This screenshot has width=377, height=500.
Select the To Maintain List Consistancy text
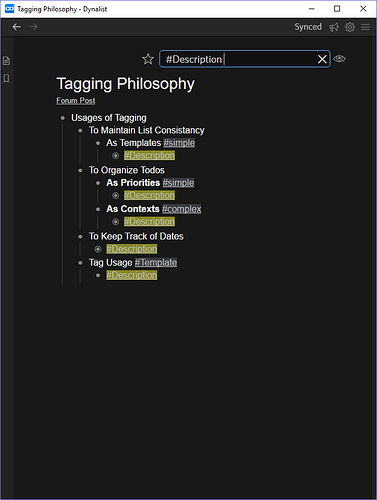point(146,130)
